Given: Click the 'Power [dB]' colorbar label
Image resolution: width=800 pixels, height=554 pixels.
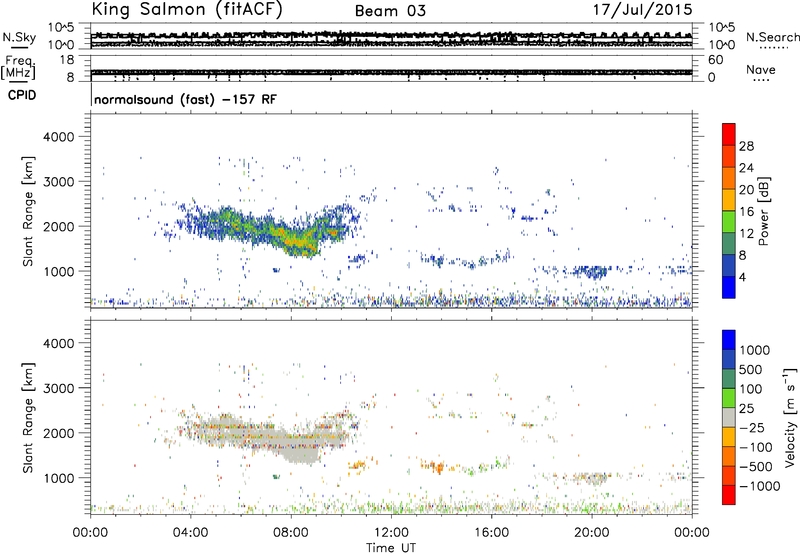Looking at the screenshot, I should pos(763,211).
